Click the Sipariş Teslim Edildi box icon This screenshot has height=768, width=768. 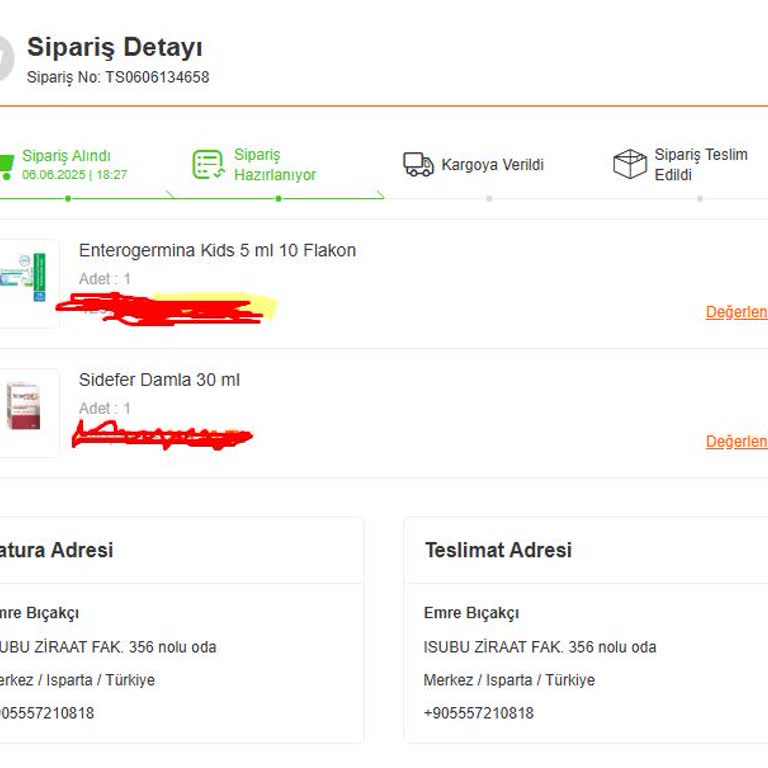tap(630, 165)
